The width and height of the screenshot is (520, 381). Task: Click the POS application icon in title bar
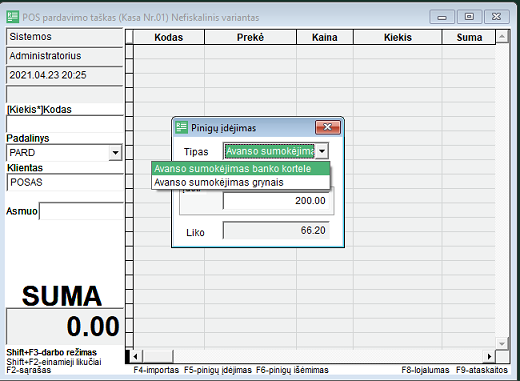[13, 17]
